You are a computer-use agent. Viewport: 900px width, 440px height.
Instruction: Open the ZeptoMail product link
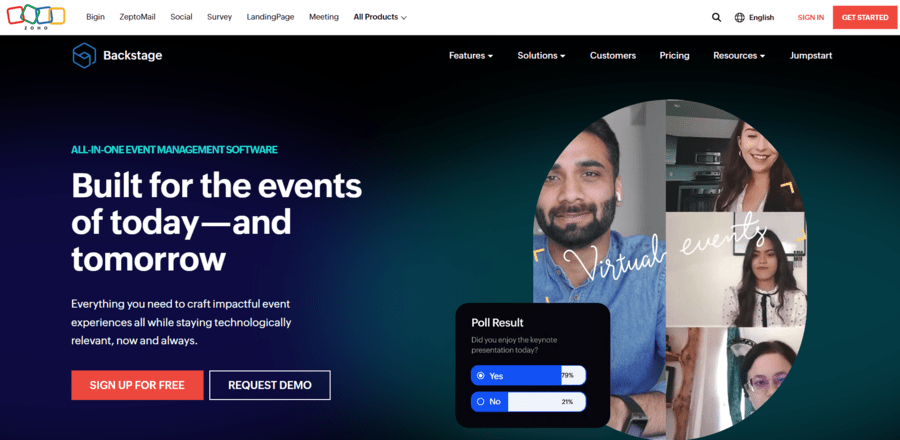tap(137, 17)
